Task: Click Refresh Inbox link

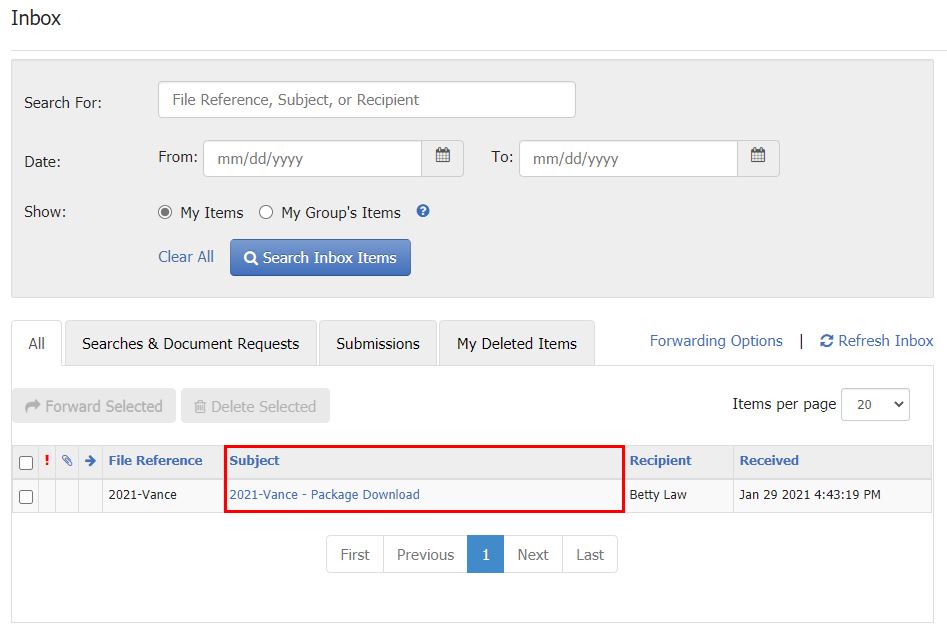Action: [x=876, y=341]
